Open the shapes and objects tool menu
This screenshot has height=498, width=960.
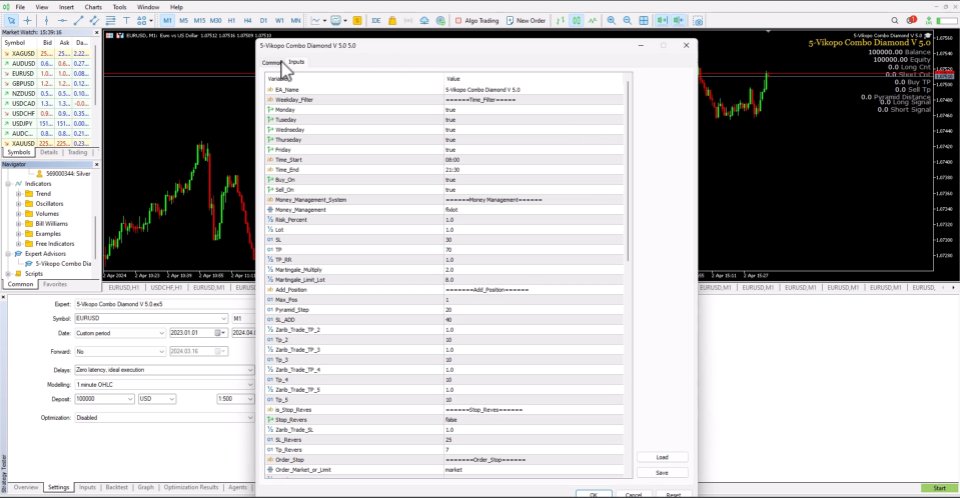click(x=144, y=20)
